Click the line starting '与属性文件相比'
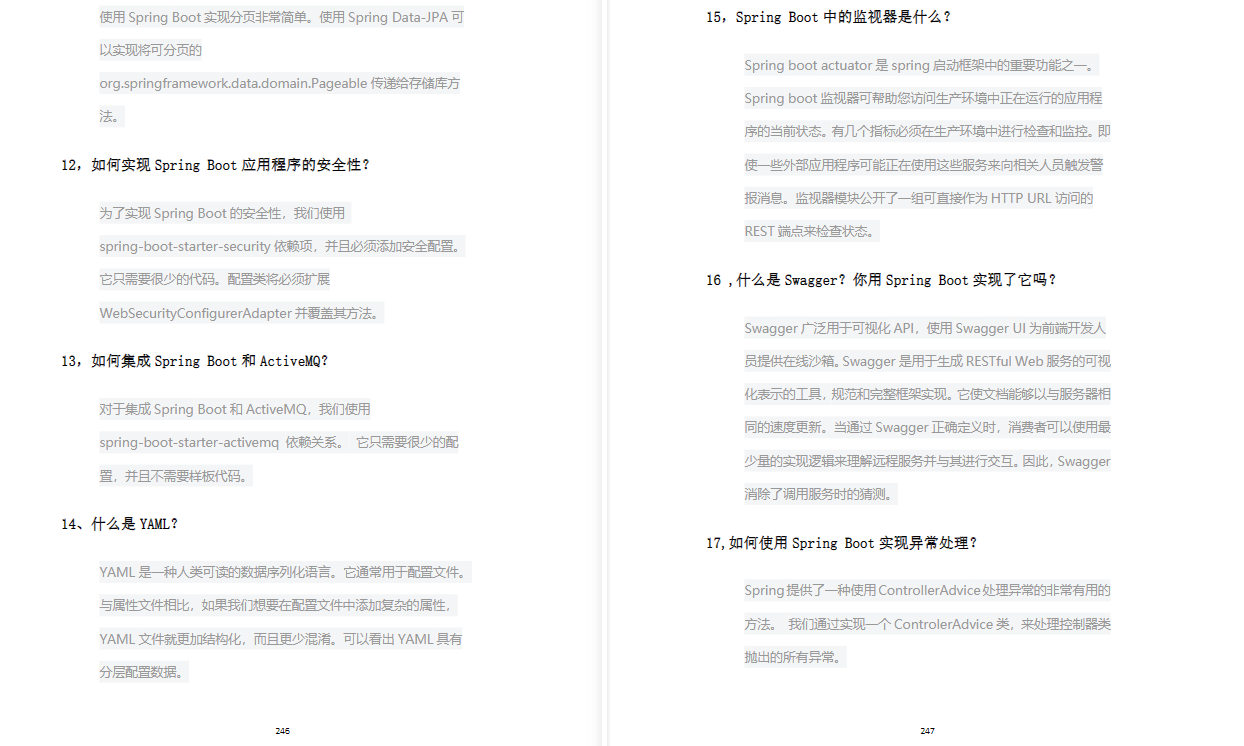The width and height of the screenshot is (1244, 746). pyautogui.click(x=280, y=606)
